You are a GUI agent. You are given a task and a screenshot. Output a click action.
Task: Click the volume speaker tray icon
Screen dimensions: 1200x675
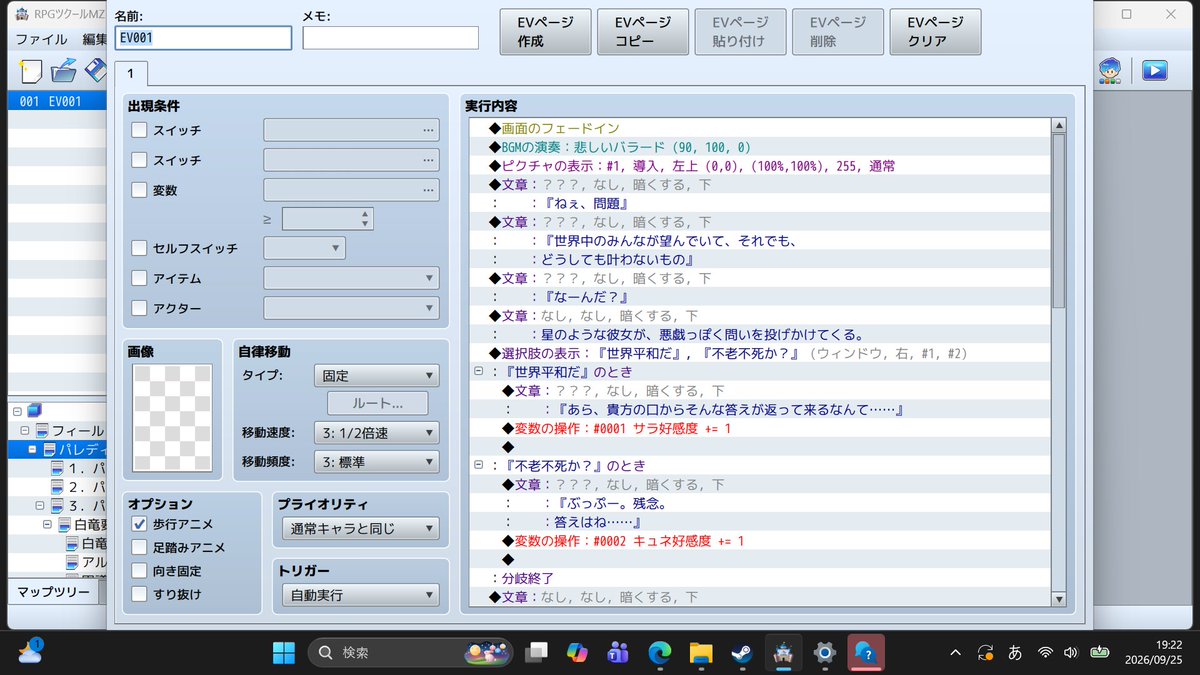(x=1071, y=652)
